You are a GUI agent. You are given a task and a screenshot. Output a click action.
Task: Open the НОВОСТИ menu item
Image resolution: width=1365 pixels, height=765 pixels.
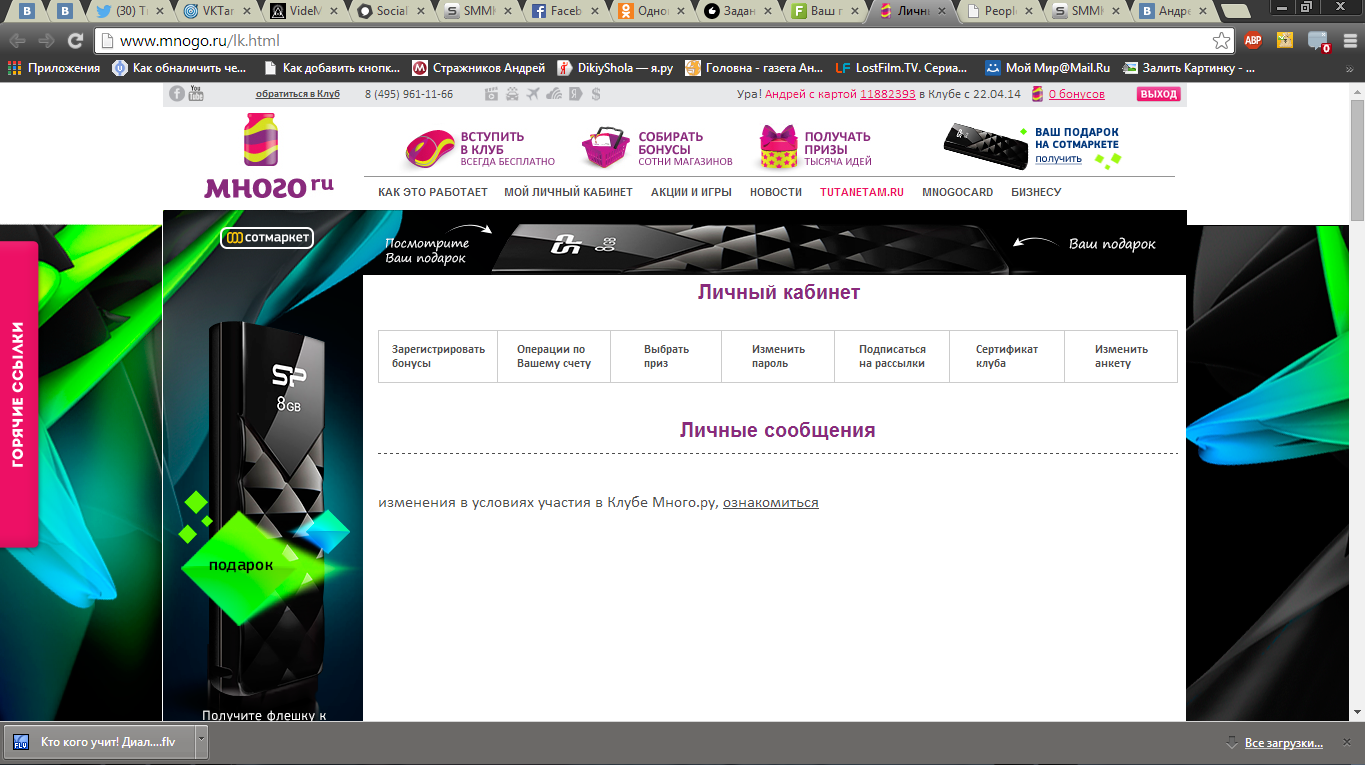pos(776,192)
